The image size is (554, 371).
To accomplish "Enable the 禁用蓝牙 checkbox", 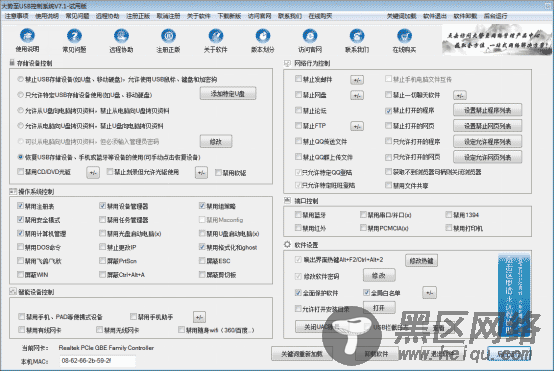I will [x=299, y=215].
